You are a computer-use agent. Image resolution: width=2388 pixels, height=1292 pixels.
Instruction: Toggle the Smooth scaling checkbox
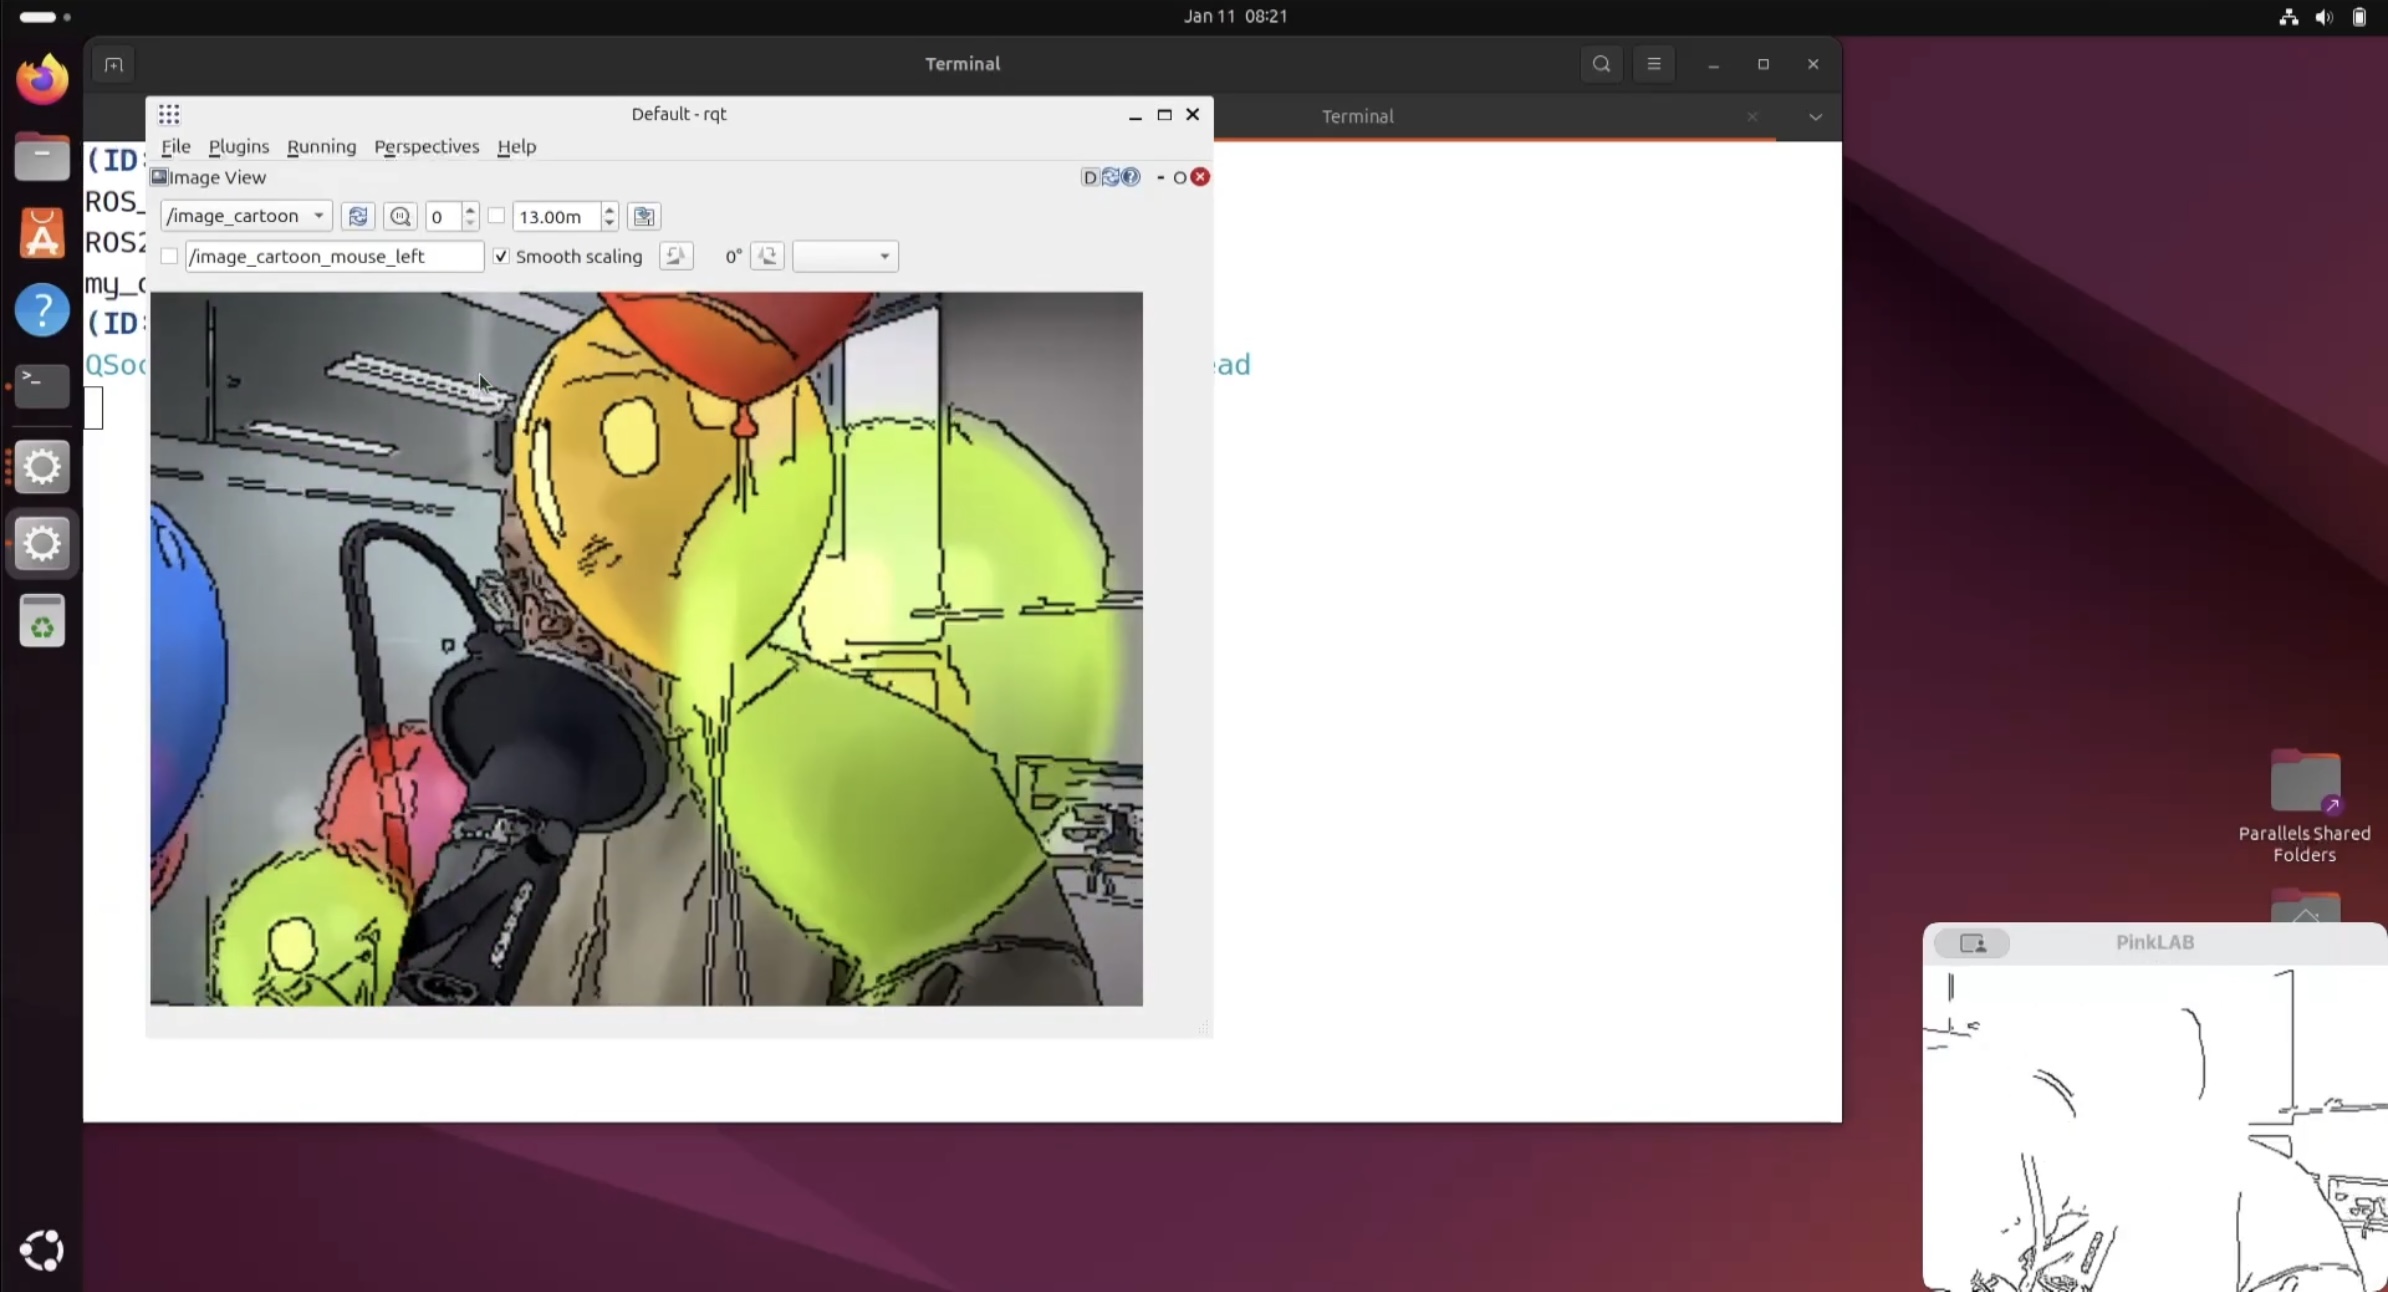pyautogui.click(x=502, y=256)
